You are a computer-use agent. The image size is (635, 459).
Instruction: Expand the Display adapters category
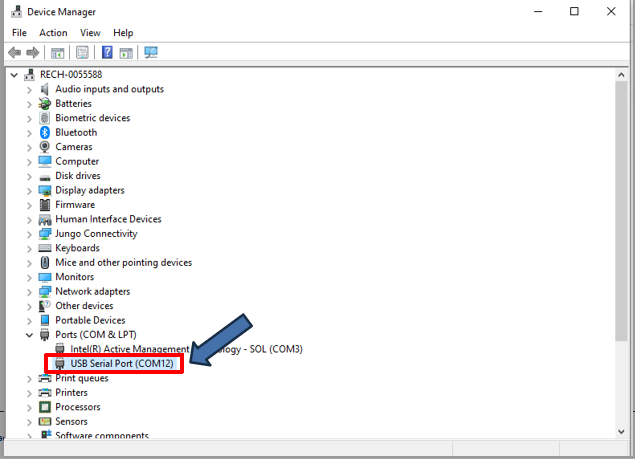pos(29,190)
